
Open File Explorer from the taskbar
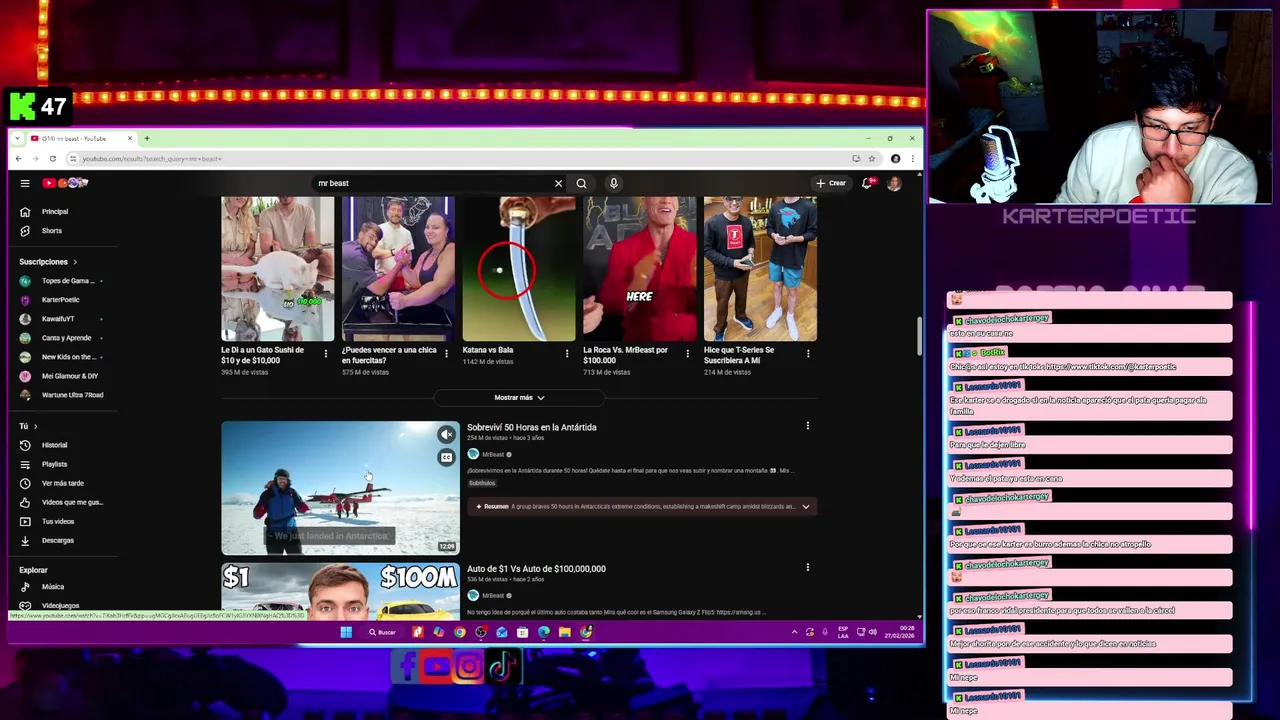point(564,632)
